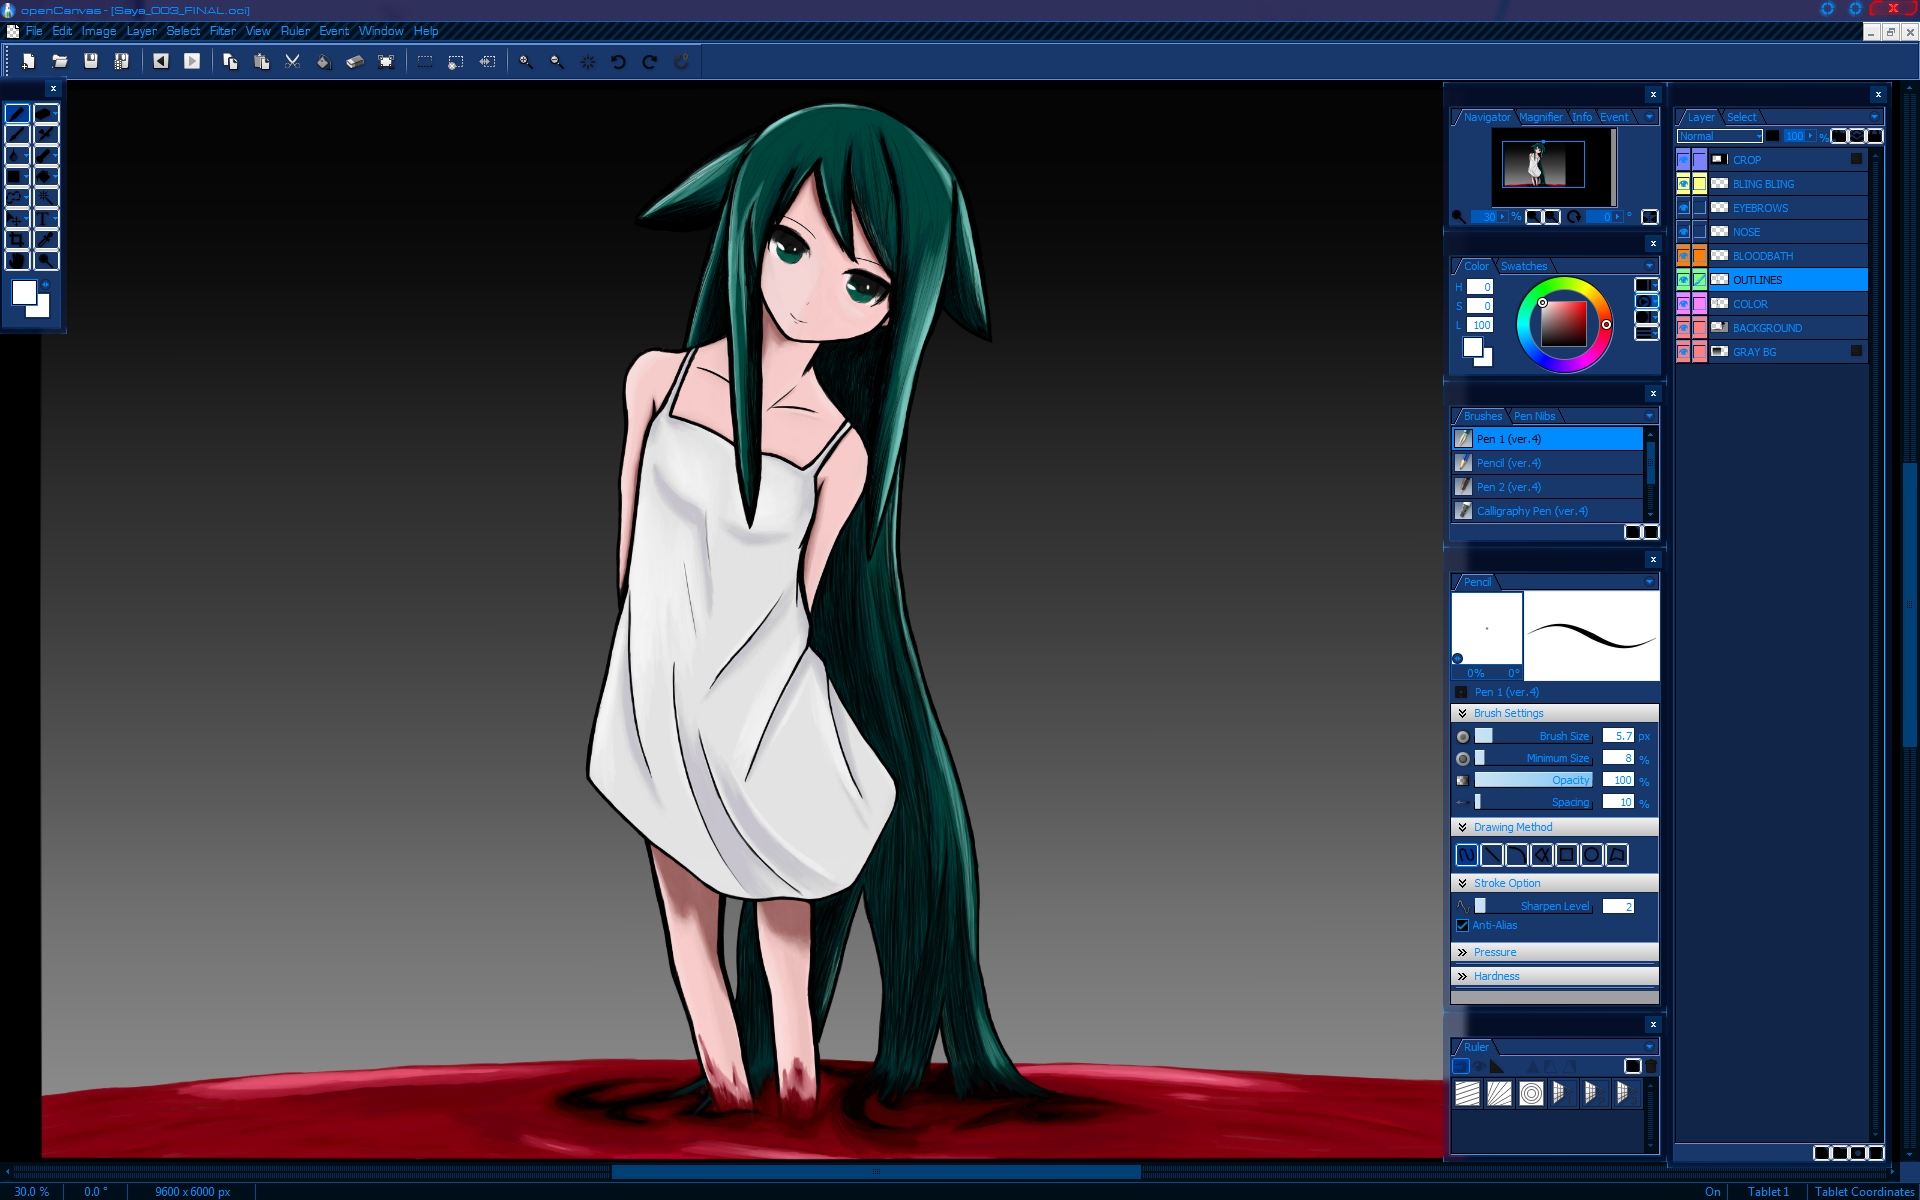Hide the BLOODBATH layer eye
This screenshot has width=1920, height=1200.
click(1683, 255)
